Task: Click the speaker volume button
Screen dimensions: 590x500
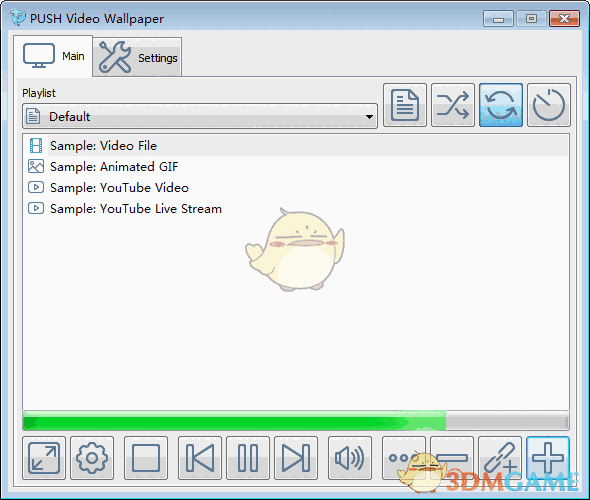Action: point(350,458)
